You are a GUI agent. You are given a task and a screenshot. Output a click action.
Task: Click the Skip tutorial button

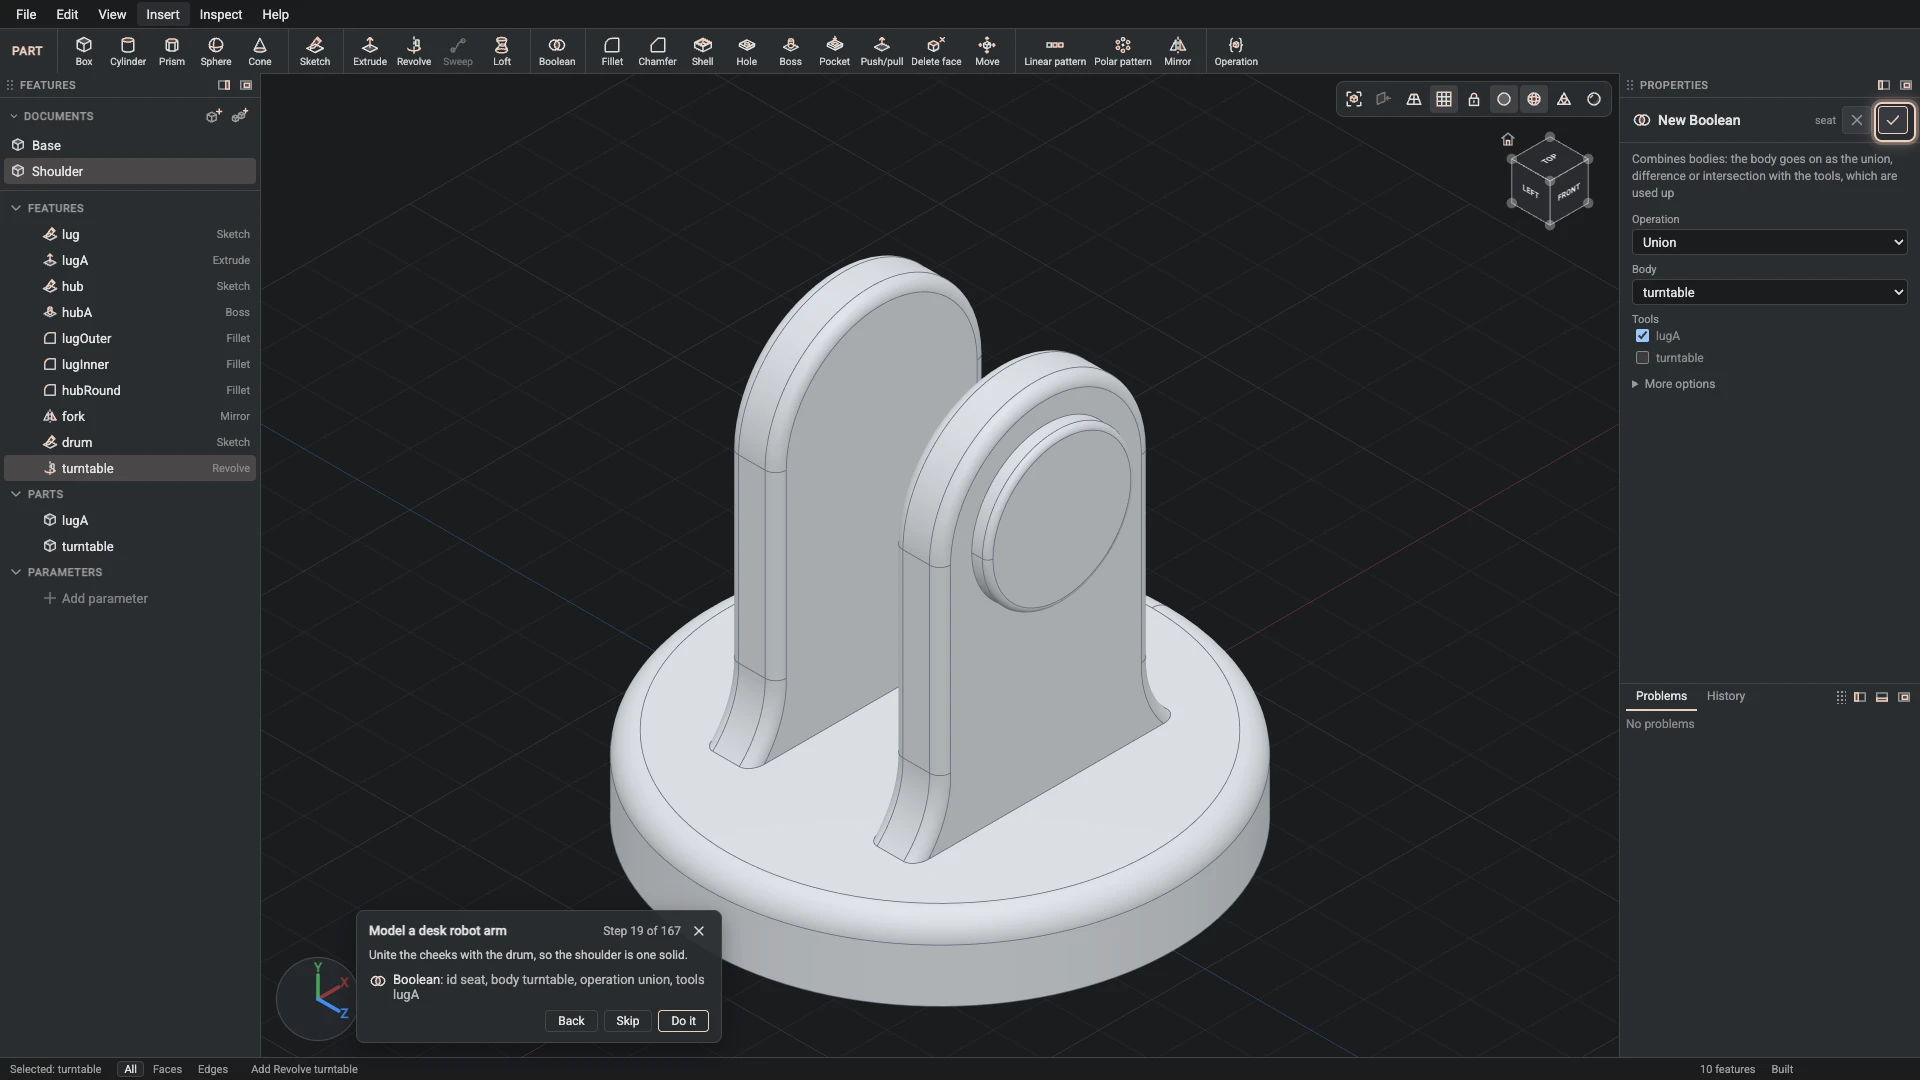click(628, 1021)
